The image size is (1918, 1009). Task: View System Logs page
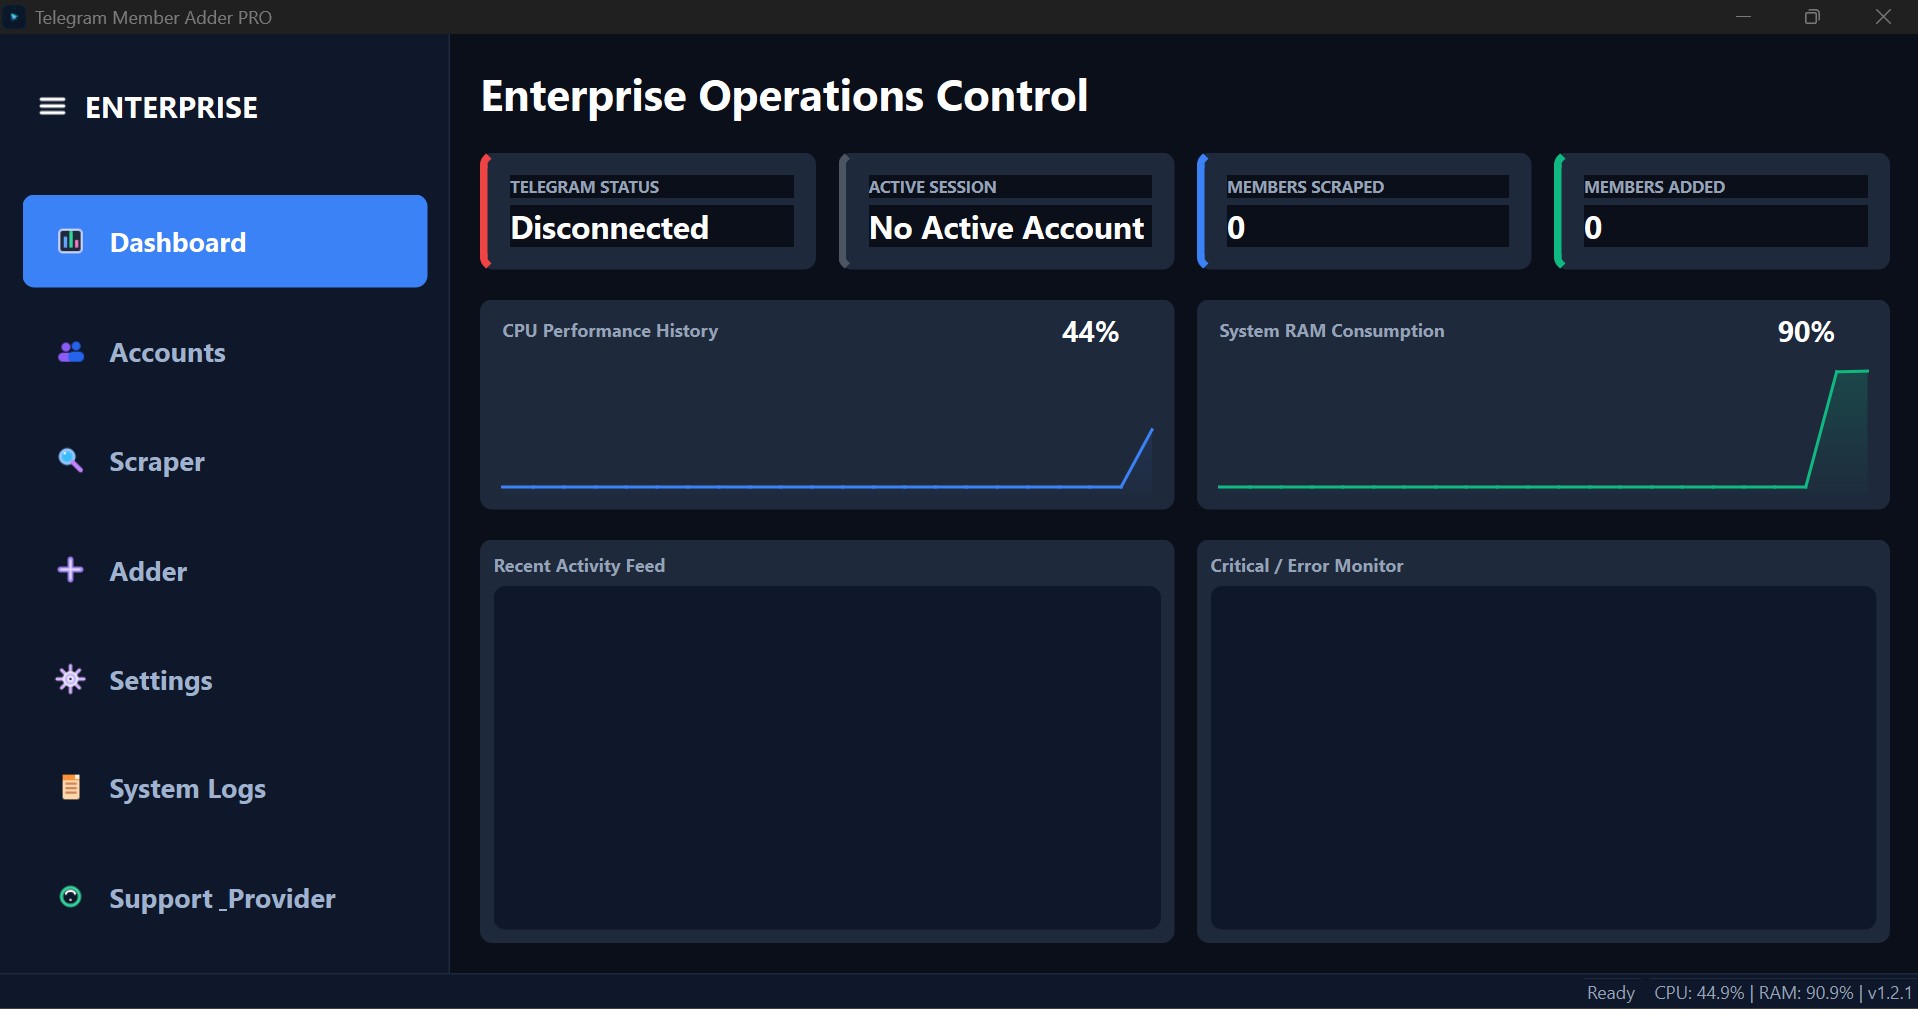pos(225,789)
